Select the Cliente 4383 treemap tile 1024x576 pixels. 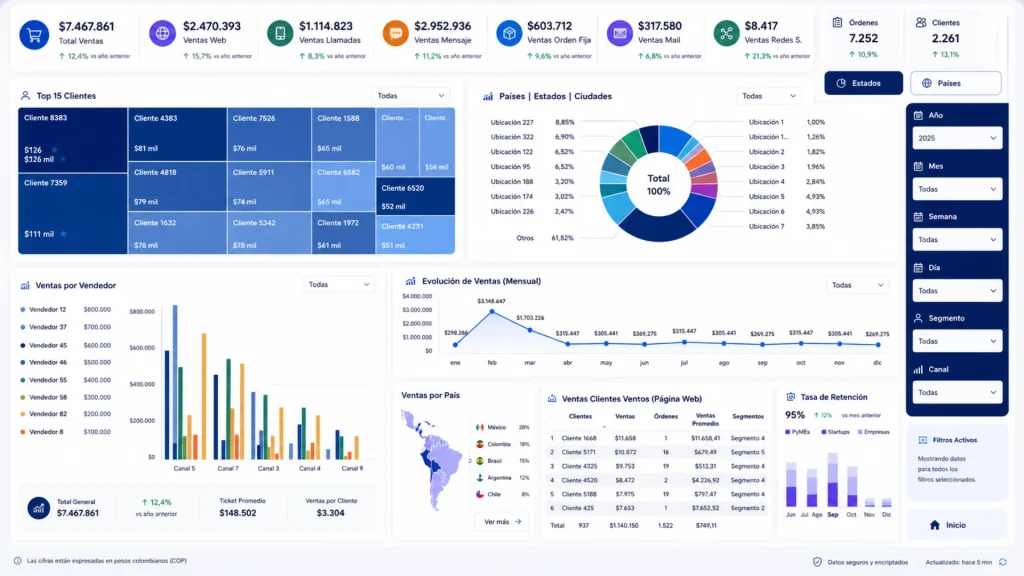click(178, 135)
